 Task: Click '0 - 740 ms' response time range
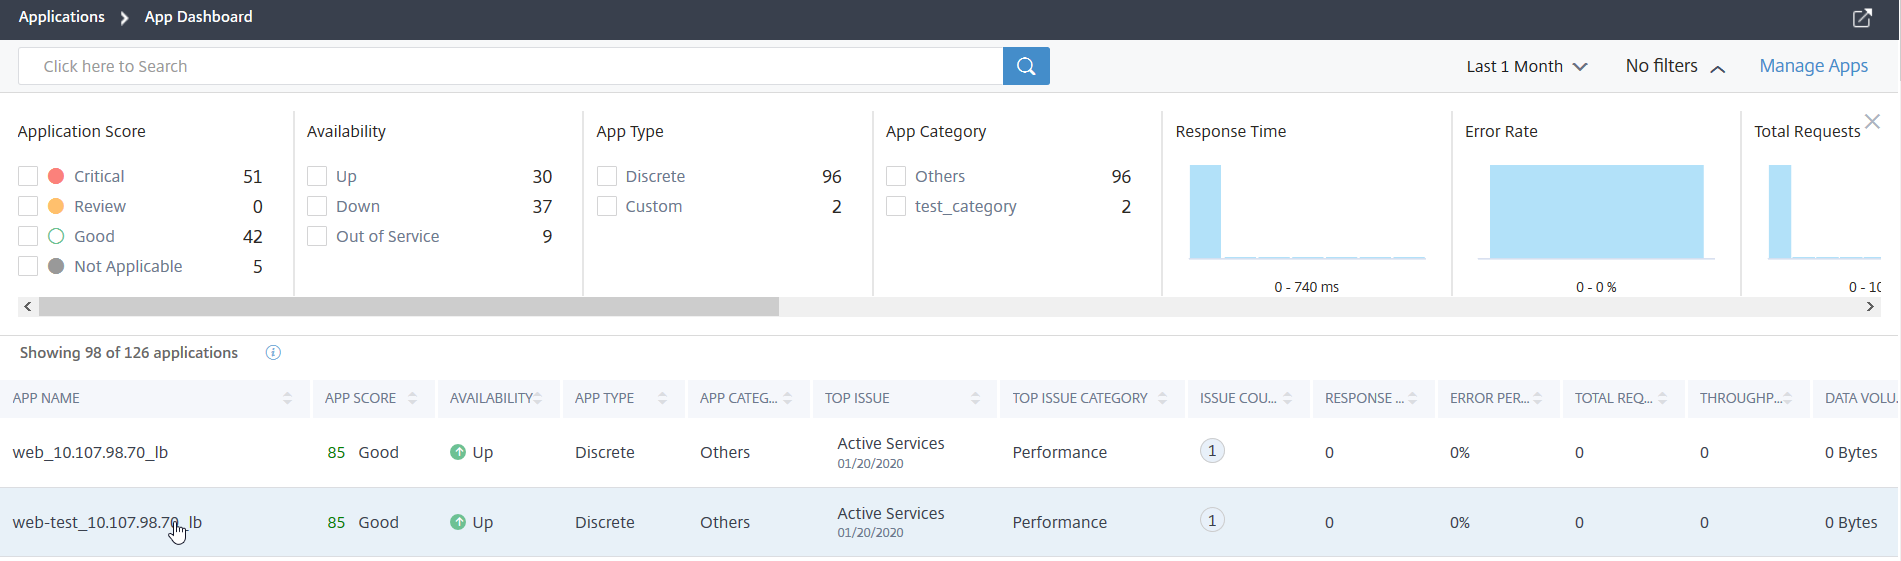[x=1306, y=287]
